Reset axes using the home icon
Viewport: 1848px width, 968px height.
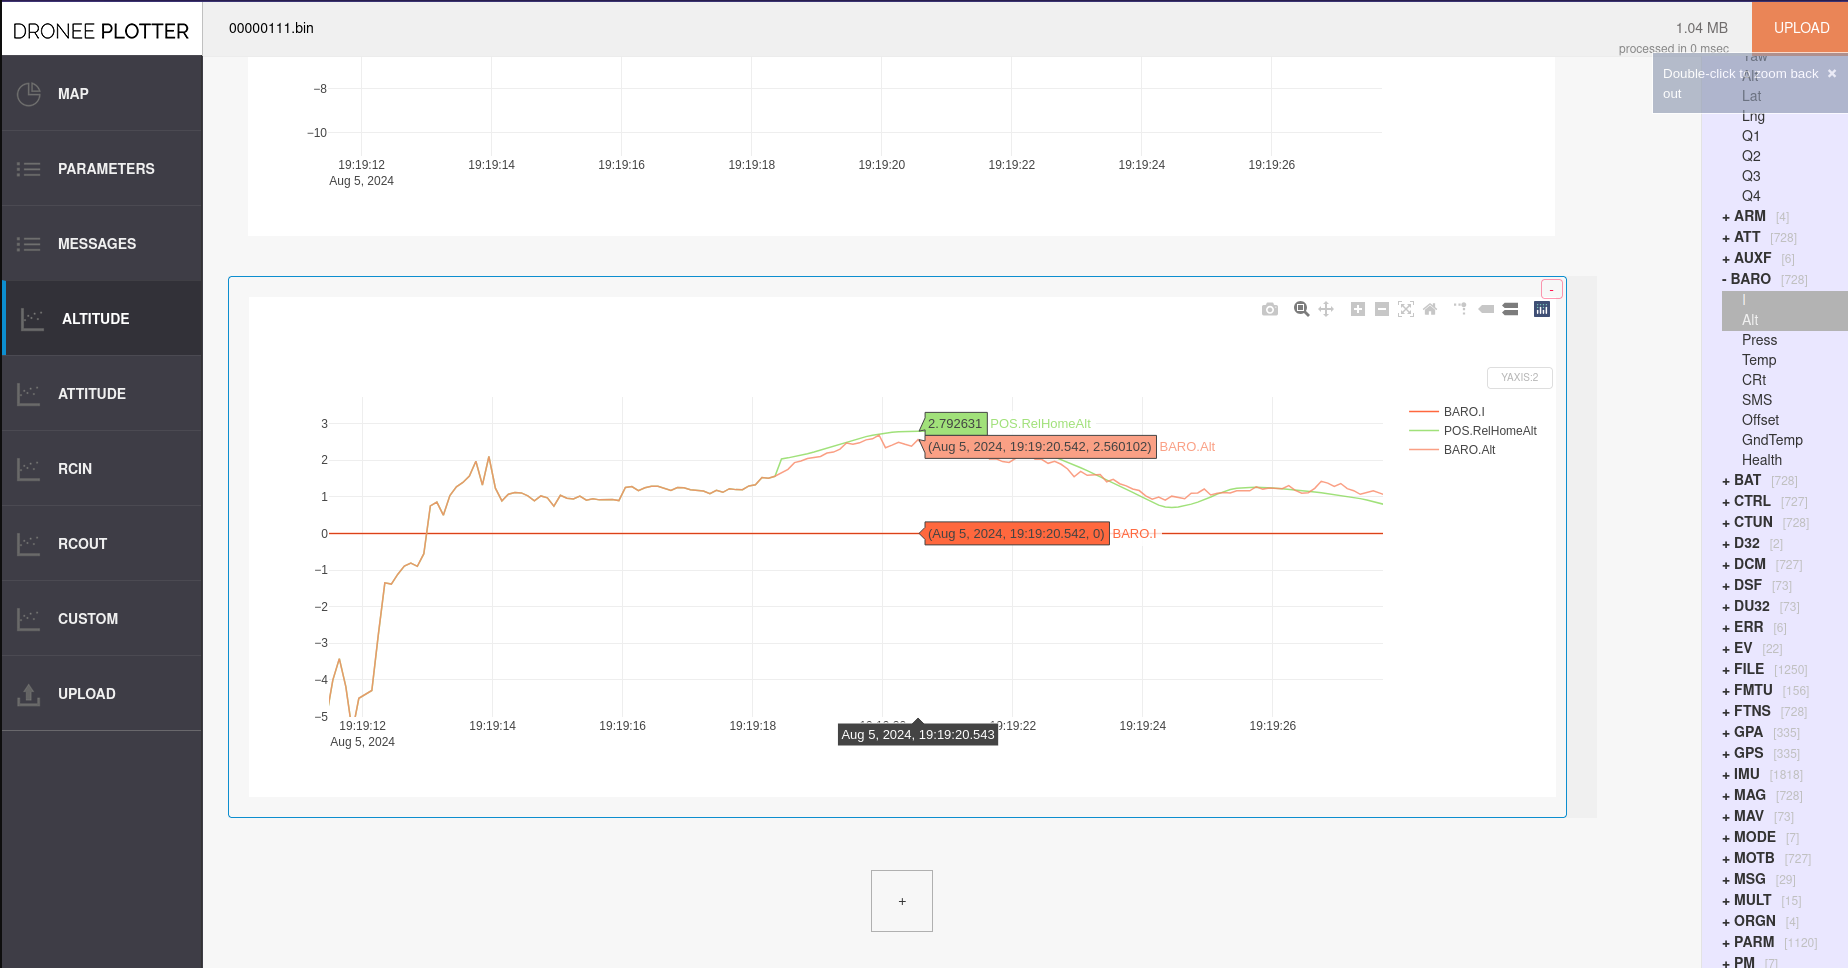pos(1429,309)
